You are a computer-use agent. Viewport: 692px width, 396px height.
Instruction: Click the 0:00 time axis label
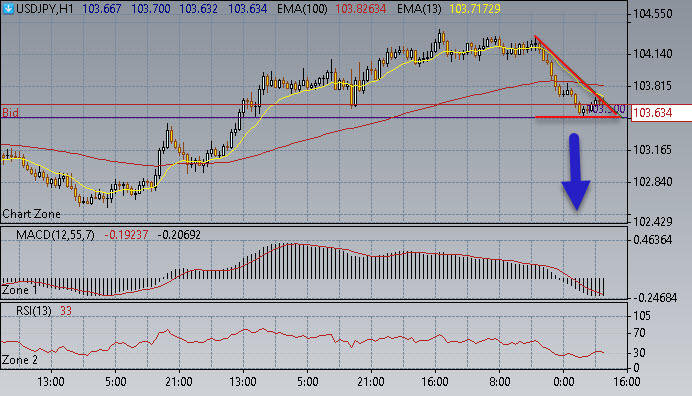(563, 381)
